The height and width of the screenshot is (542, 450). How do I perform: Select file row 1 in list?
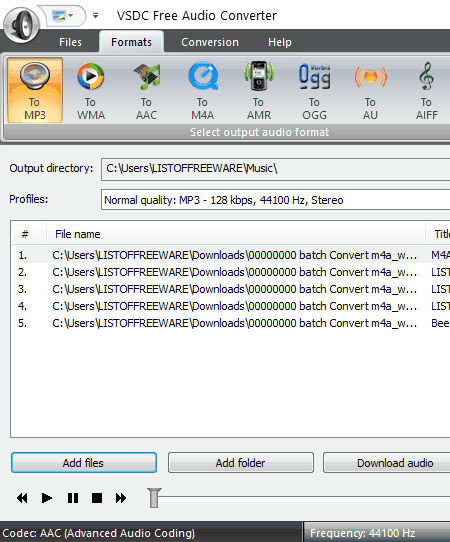(x=233, y=255)
